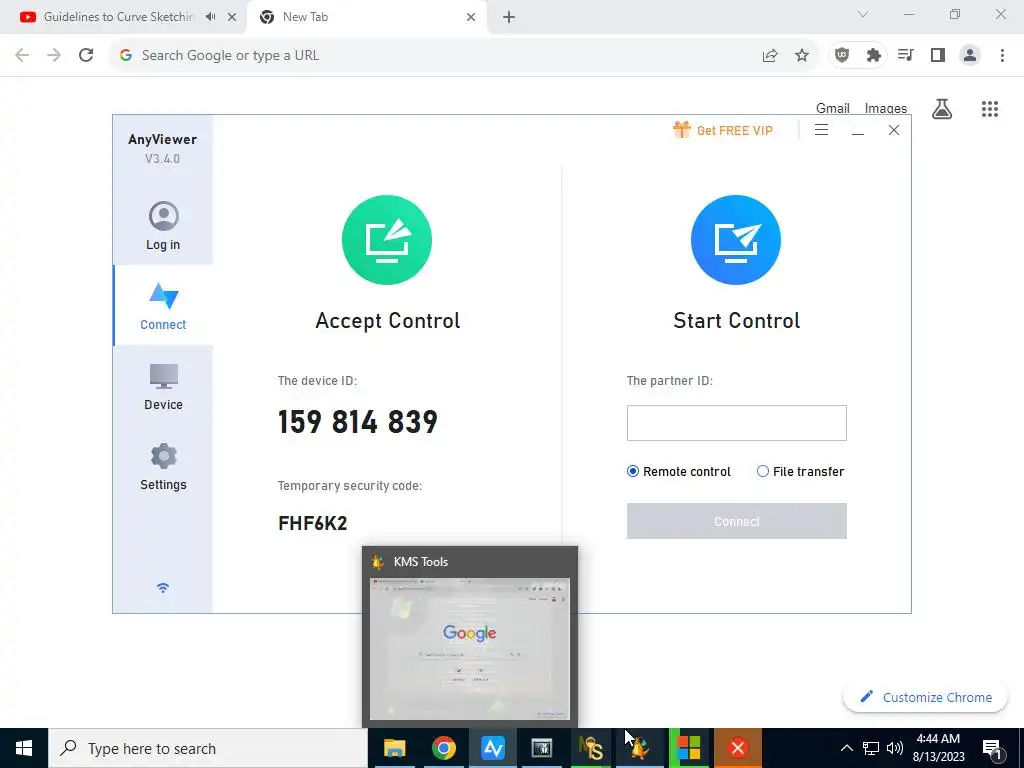Open the network icon in the system tray
Image resolution: width=1024 pixels, height=768 pixels.
[x=871, y=748]
